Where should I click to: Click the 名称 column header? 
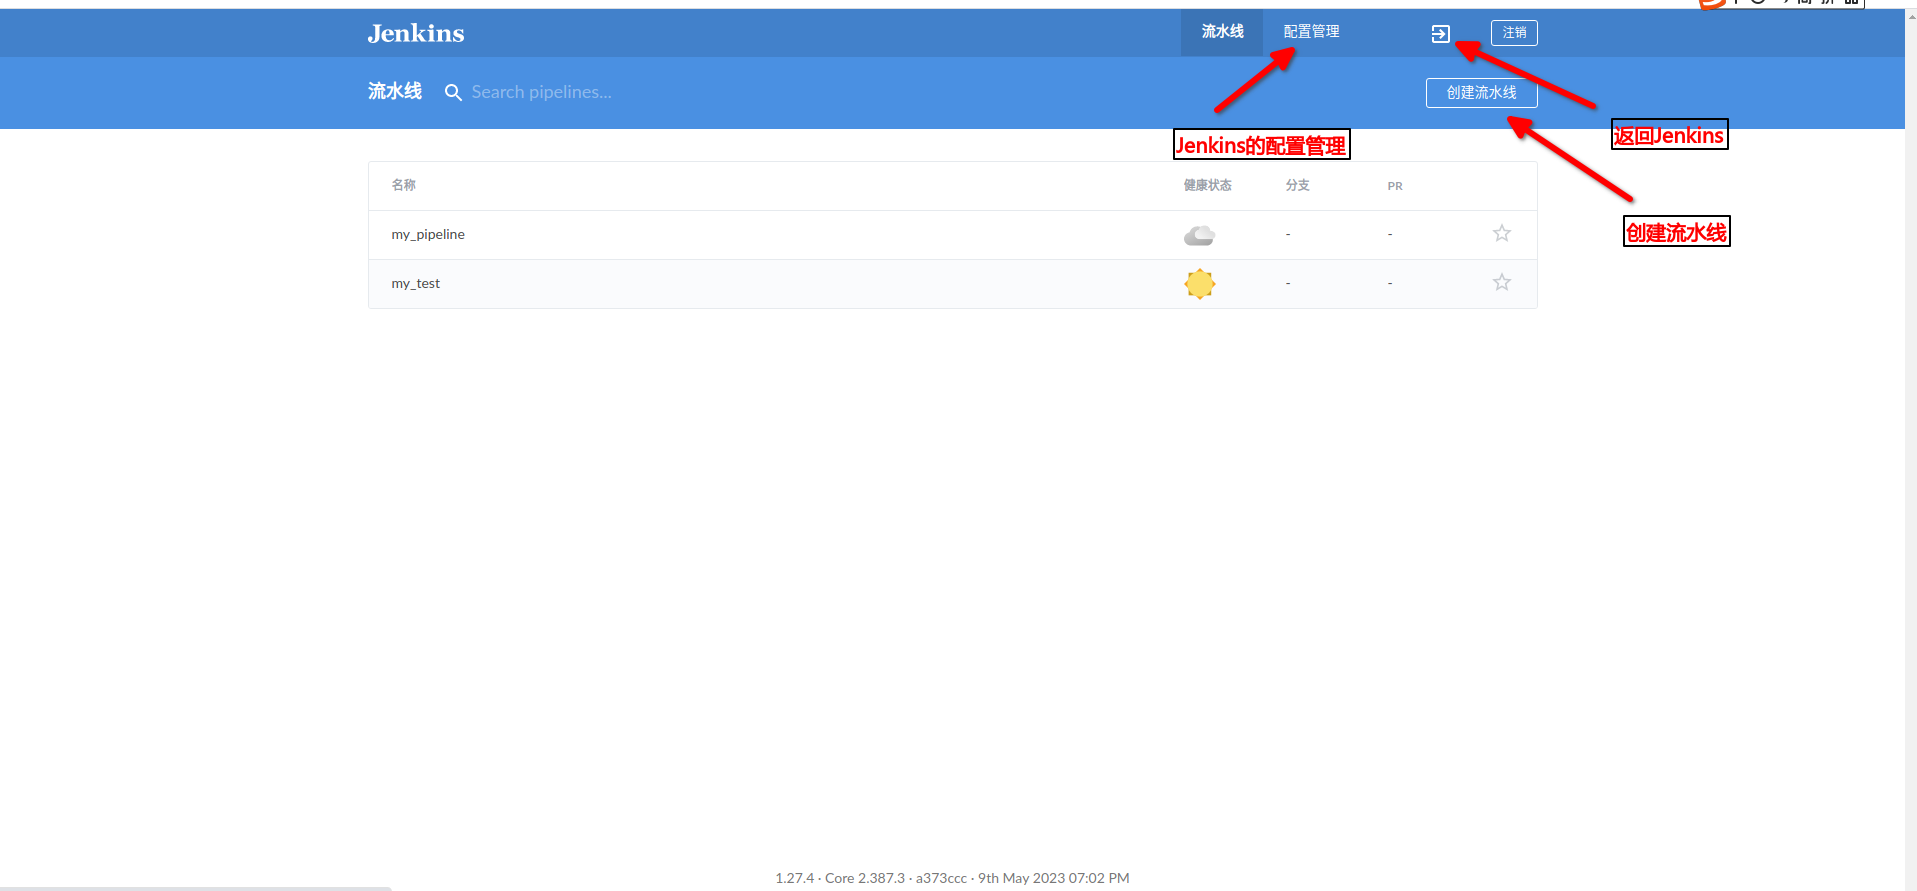pos(403,185)
